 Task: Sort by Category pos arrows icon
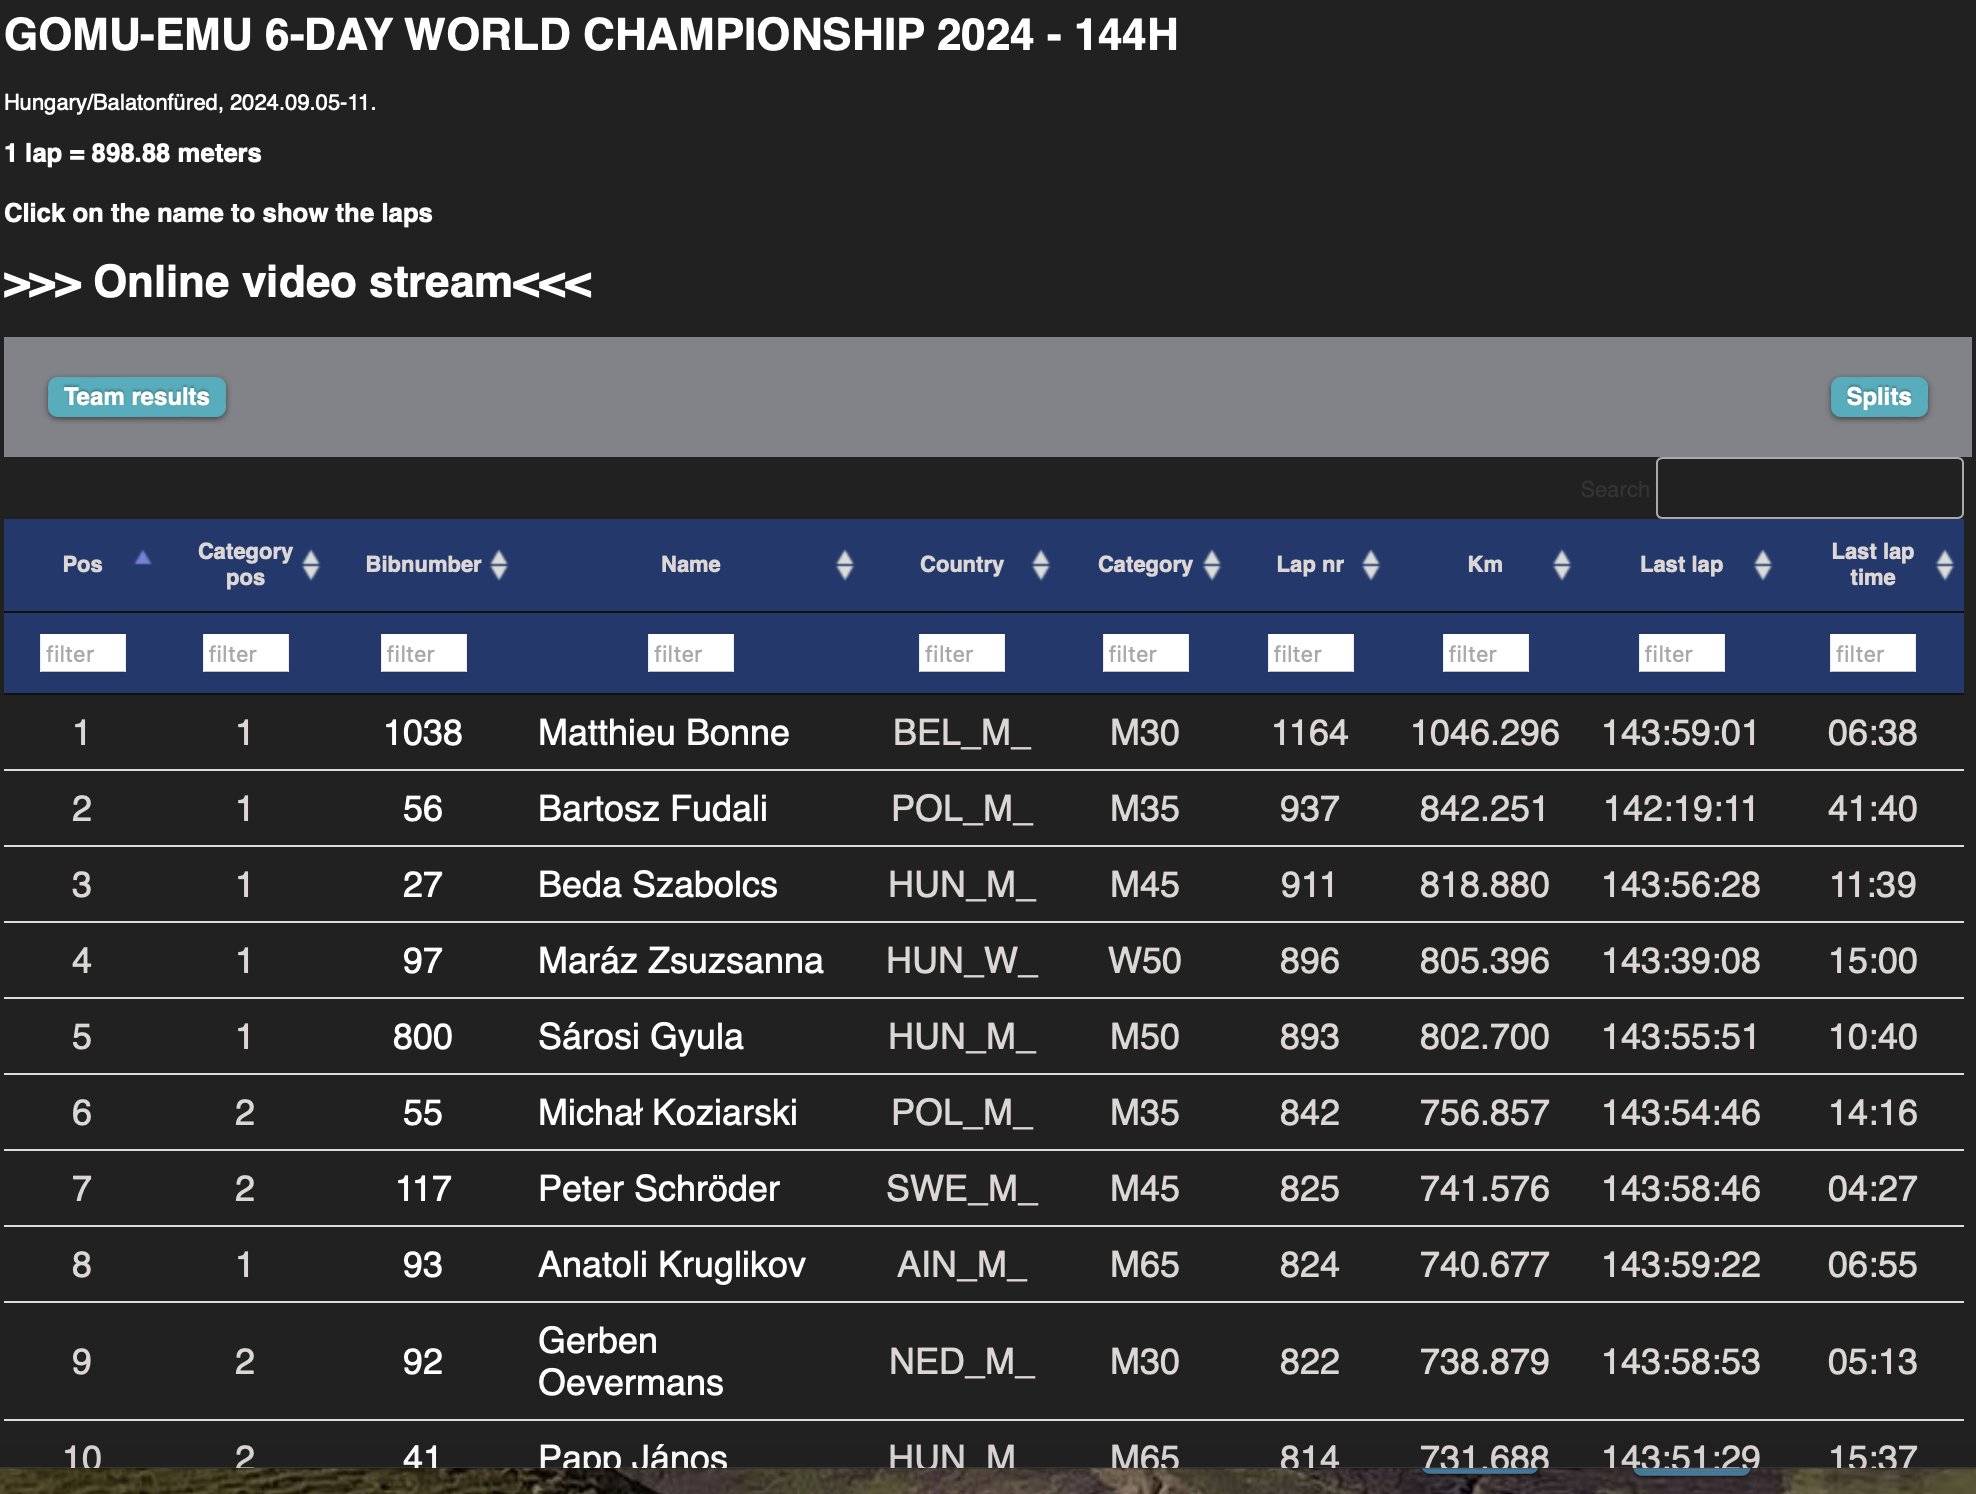point(311,565)
